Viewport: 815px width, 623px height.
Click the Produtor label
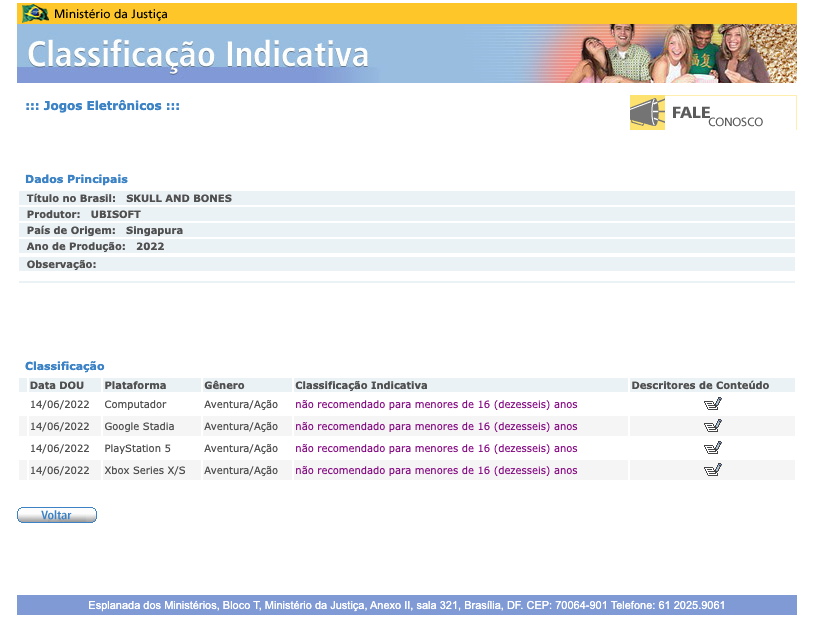click(x=54, y=215)
